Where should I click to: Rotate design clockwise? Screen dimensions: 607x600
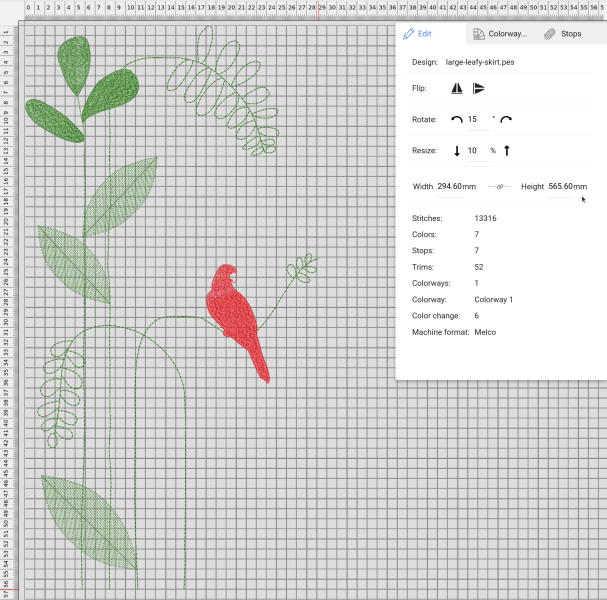506,119
